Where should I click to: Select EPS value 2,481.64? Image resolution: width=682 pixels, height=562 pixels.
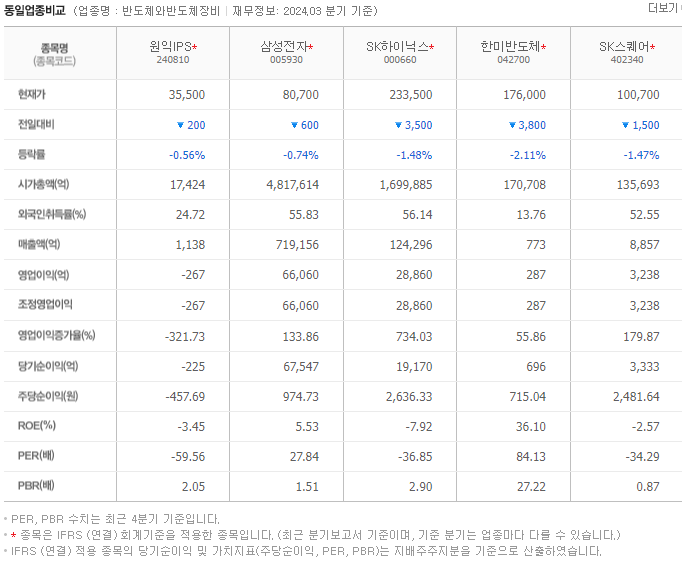(636, 397)
